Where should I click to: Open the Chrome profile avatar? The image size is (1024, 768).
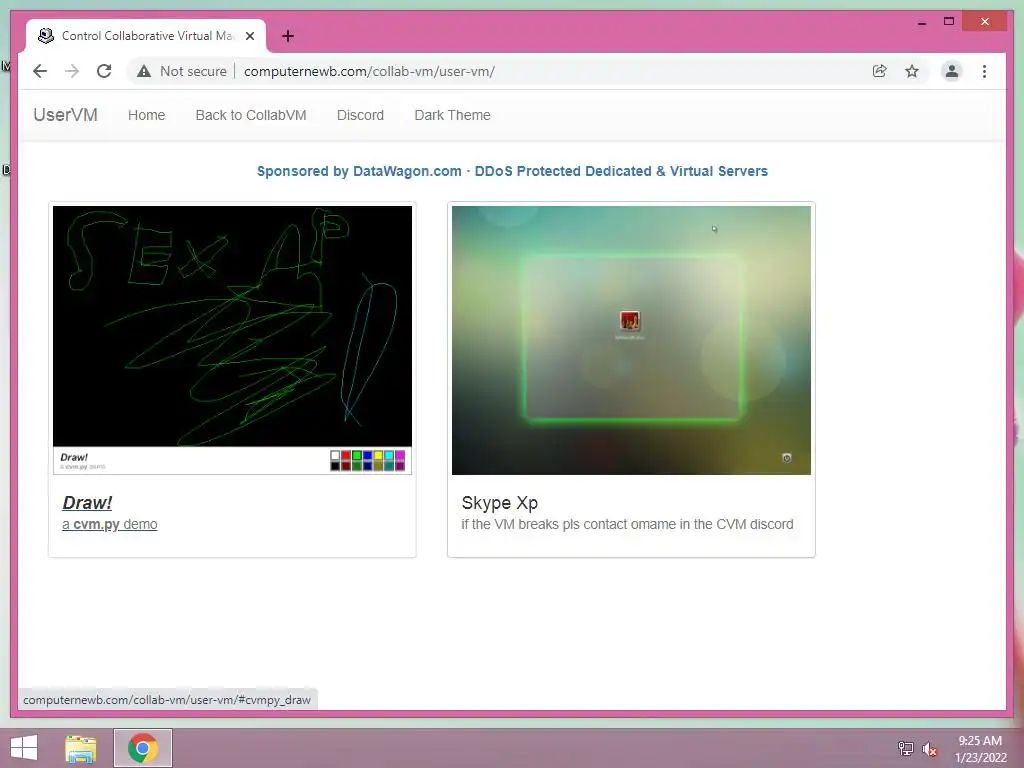(x=952, y=71)
